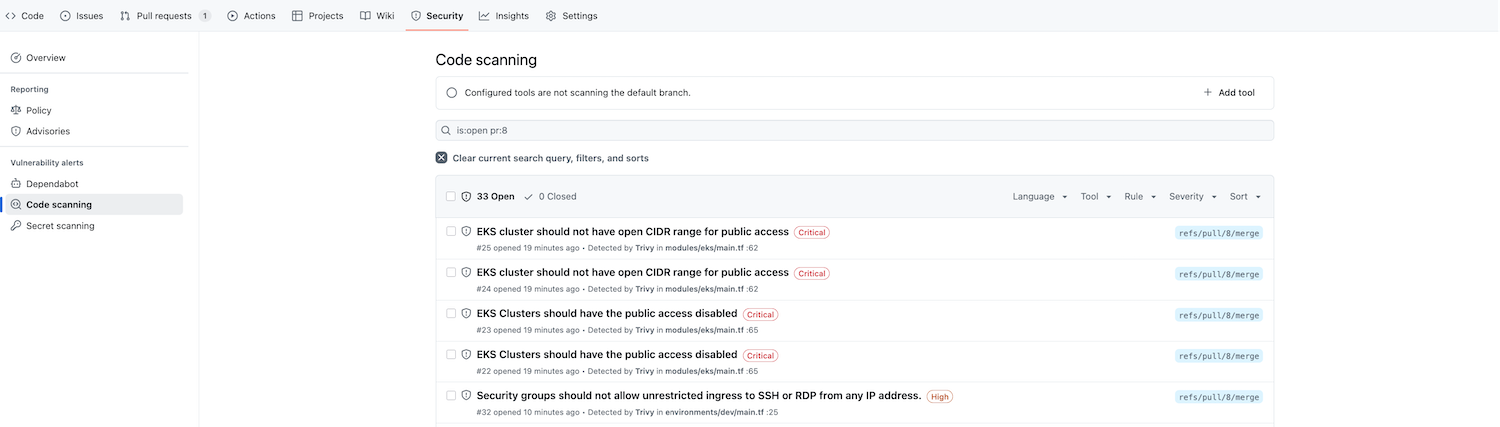Click the Add tool button
Screen dimensions: 1500x427
(1229, 93)
